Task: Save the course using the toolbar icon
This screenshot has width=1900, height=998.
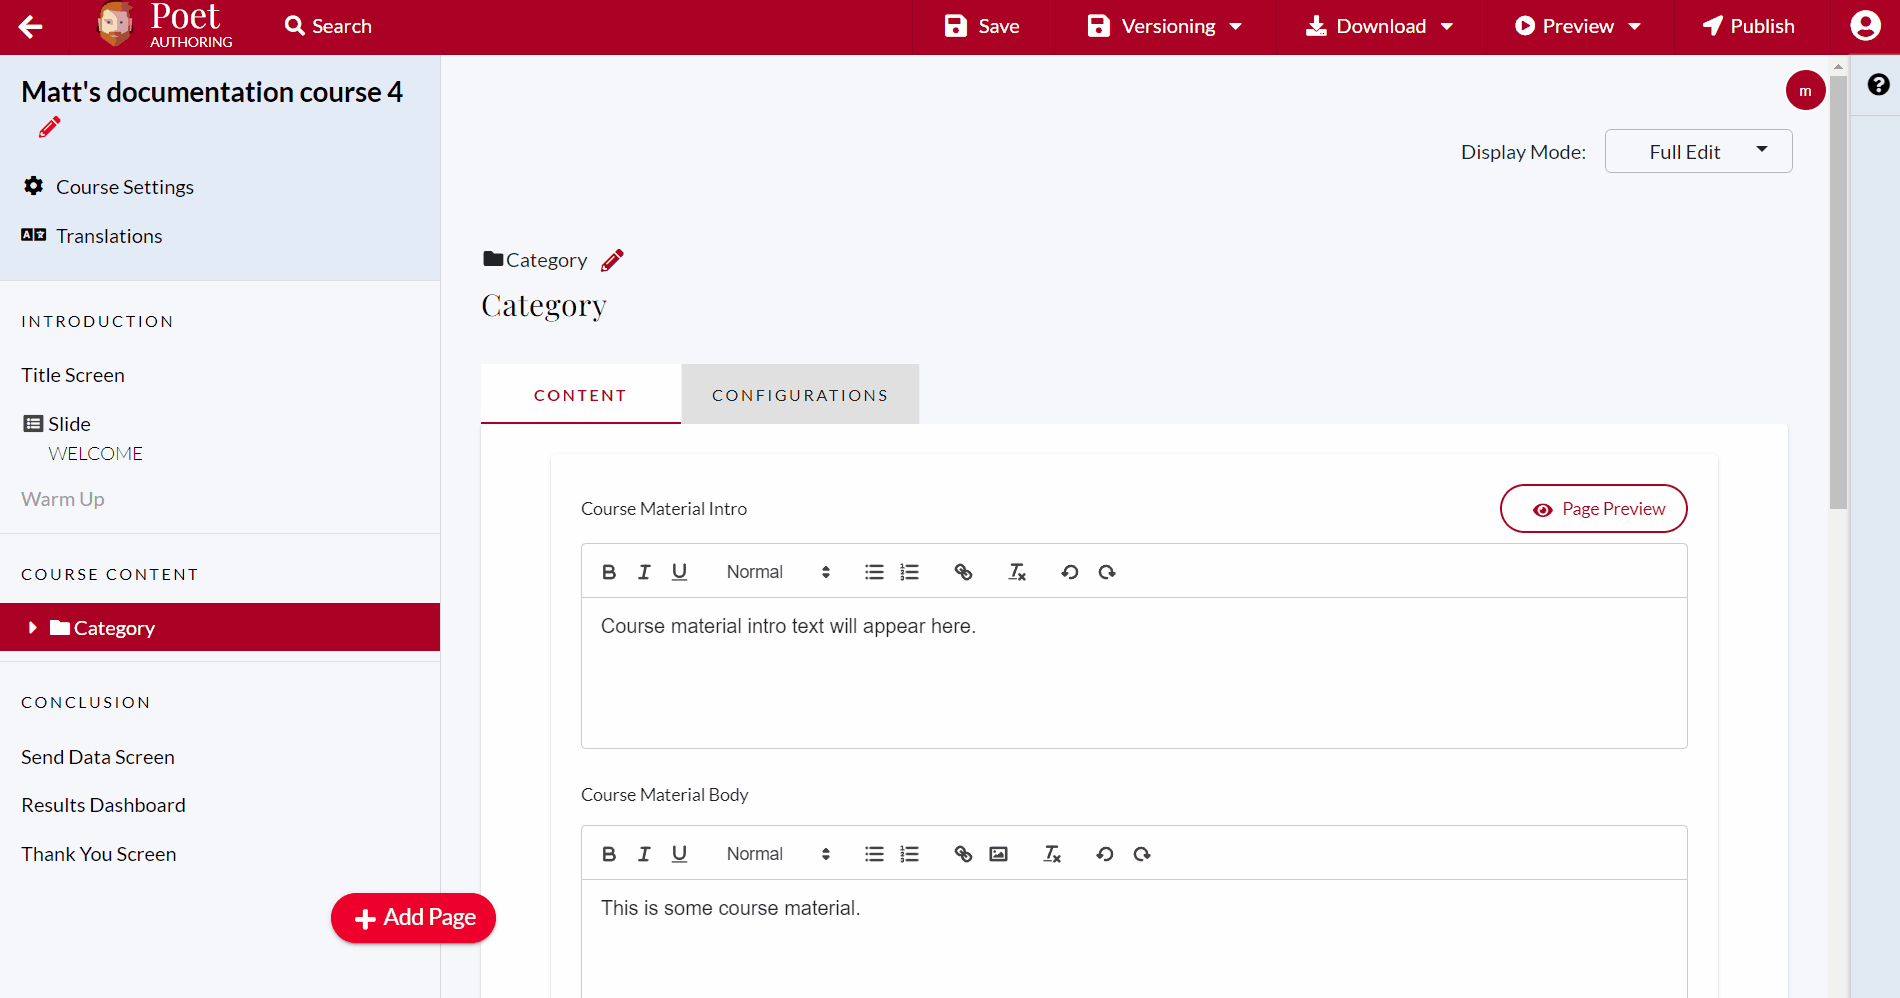Action: 983,25
